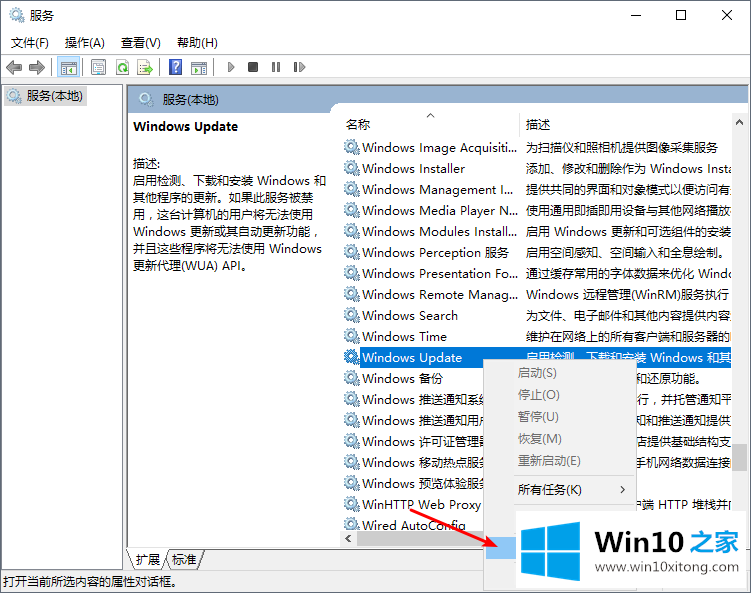
Task: Click the gear icon beside Windows Image Acquisition
Action: point(352,147)
